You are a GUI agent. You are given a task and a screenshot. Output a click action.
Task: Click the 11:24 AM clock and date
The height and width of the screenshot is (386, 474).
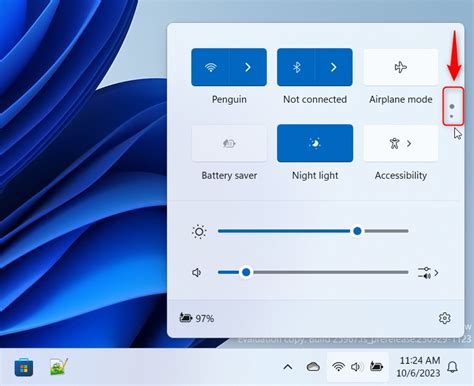pos(419,367)
